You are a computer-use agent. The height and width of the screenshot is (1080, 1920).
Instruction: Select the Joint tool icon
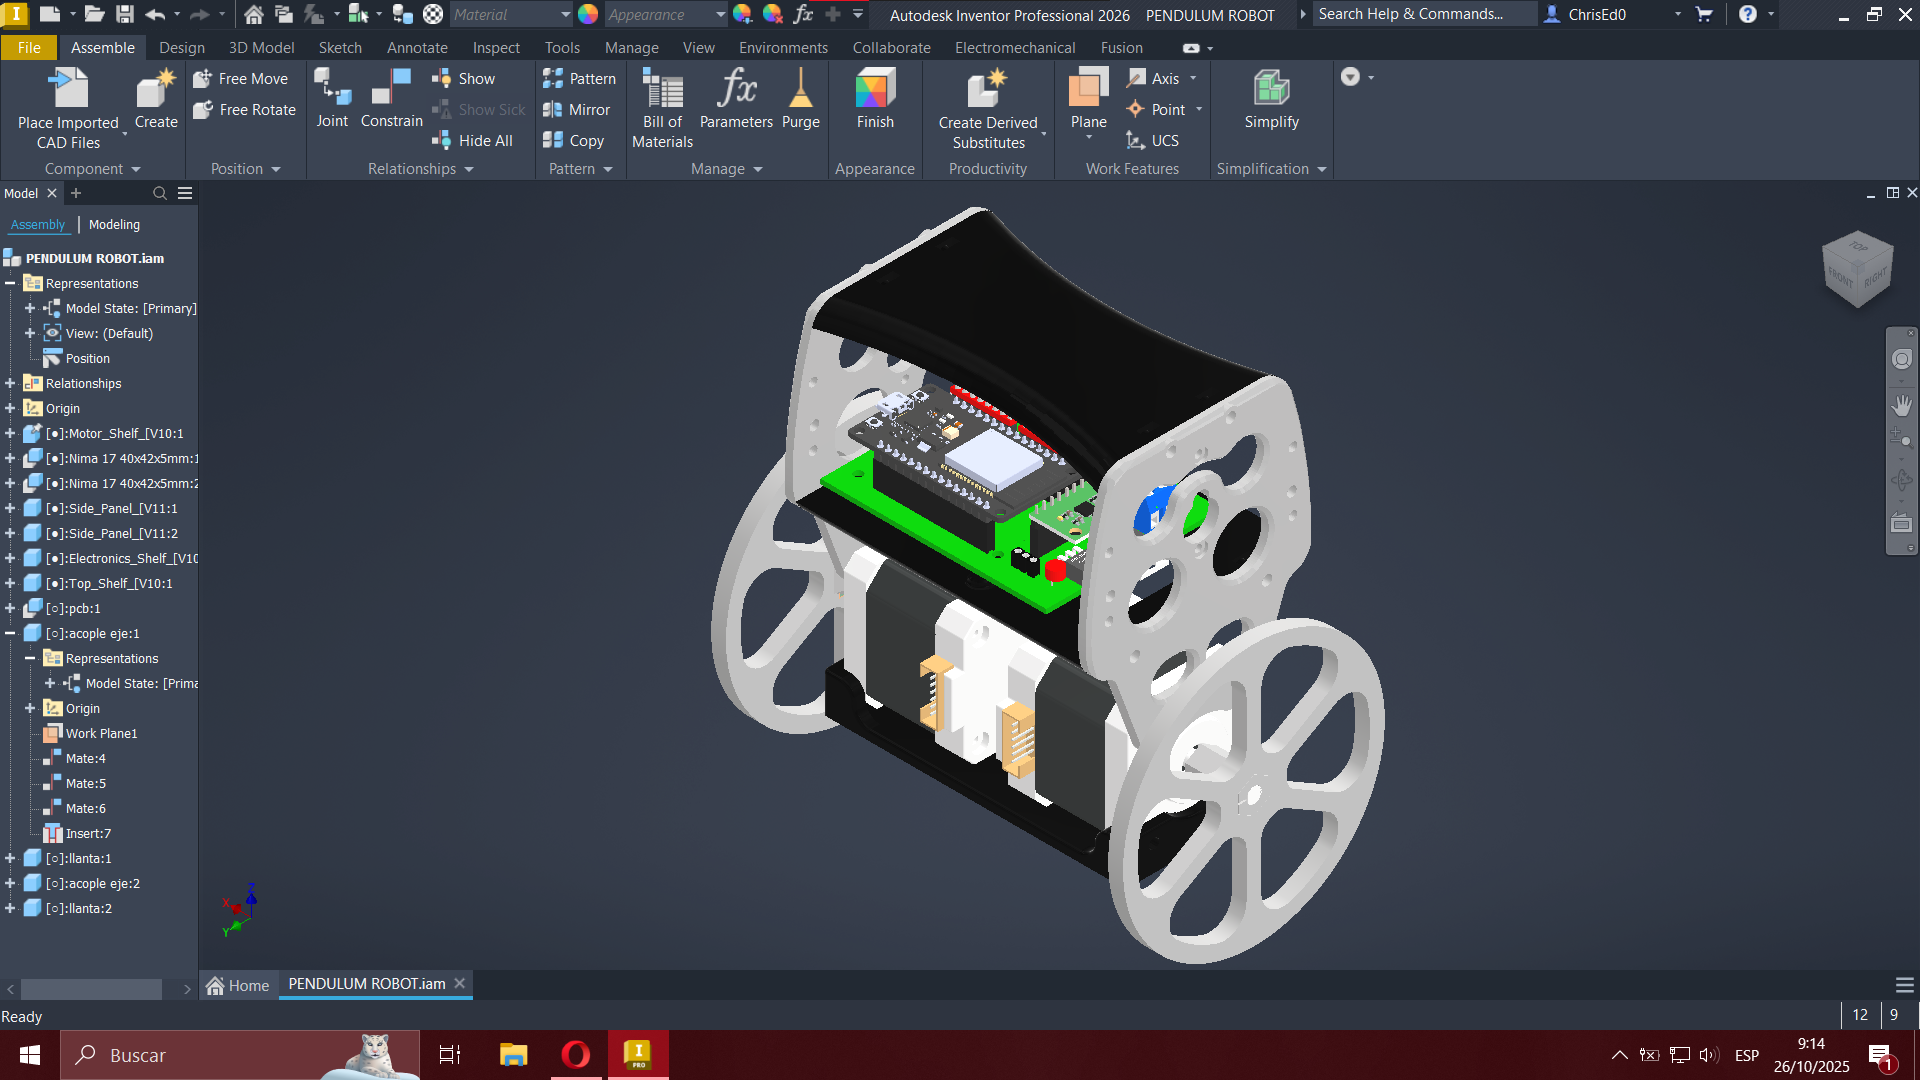332,88
